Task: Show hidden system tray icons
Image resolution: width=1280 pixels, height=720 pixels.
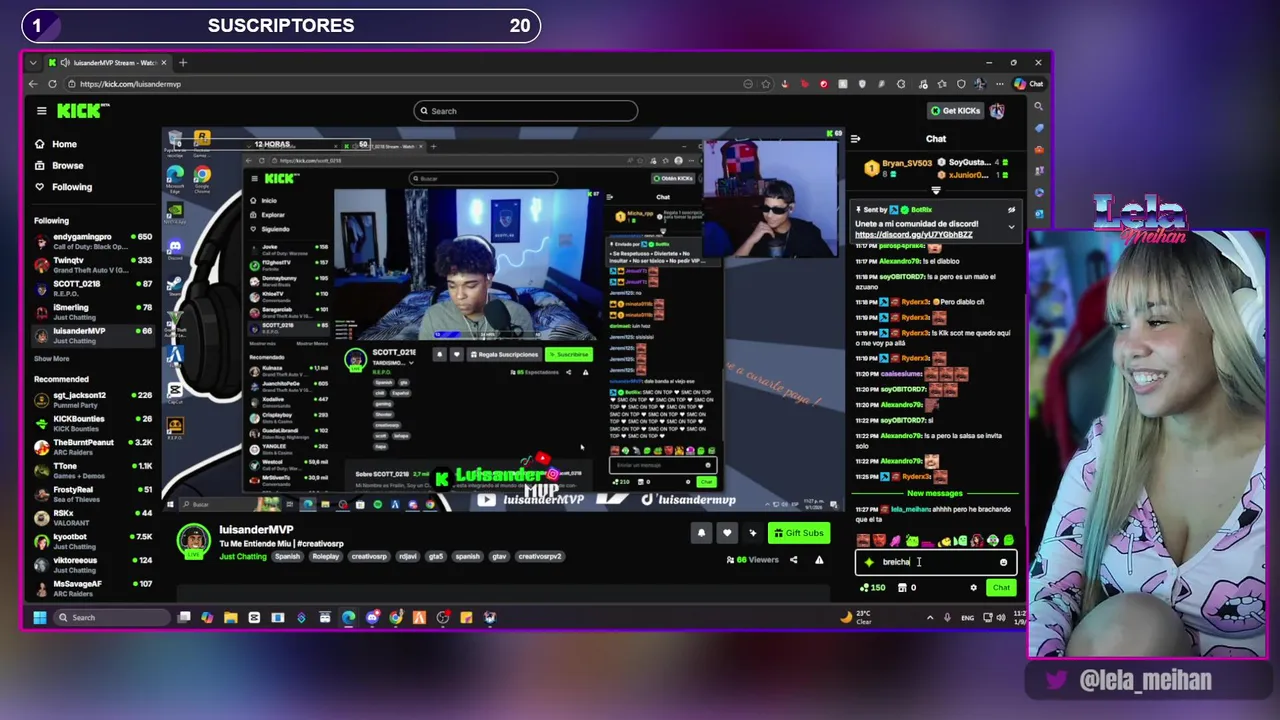Action: click(x=930, y=618)
